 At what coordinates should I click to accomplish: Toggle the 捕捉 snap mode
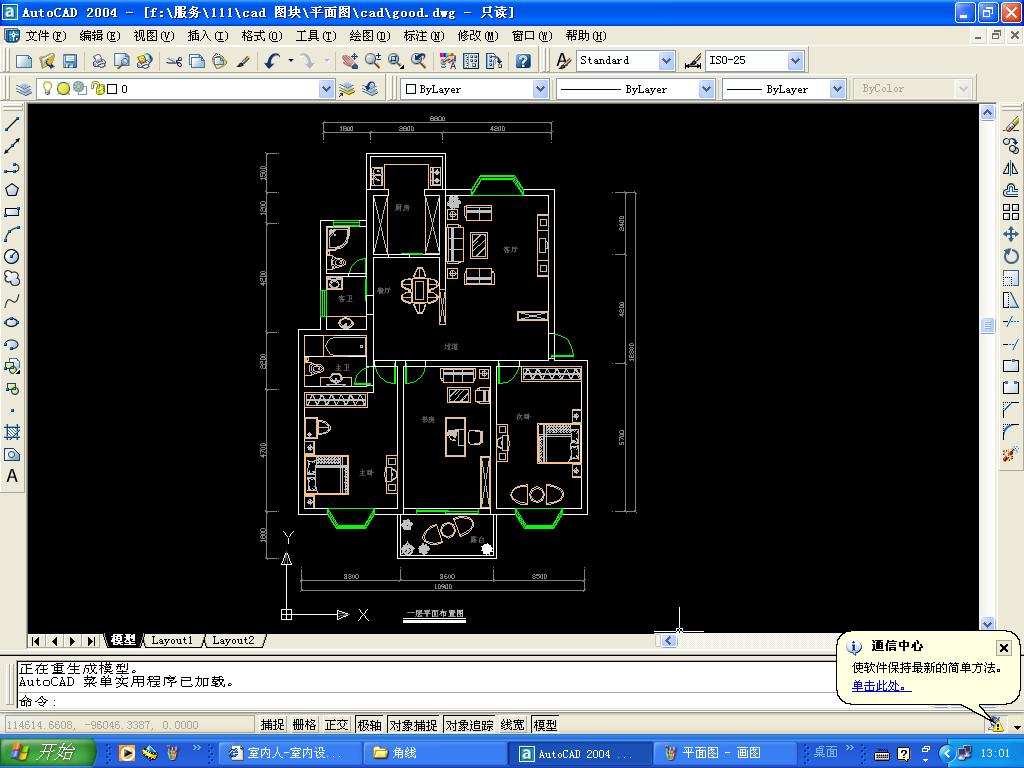(272, 725)
